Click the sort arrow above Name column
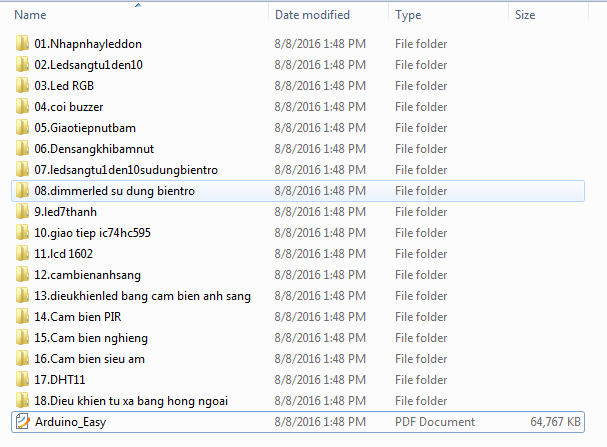Image resolution: width=607 pixels, height=447 pixels. [138, 5]
